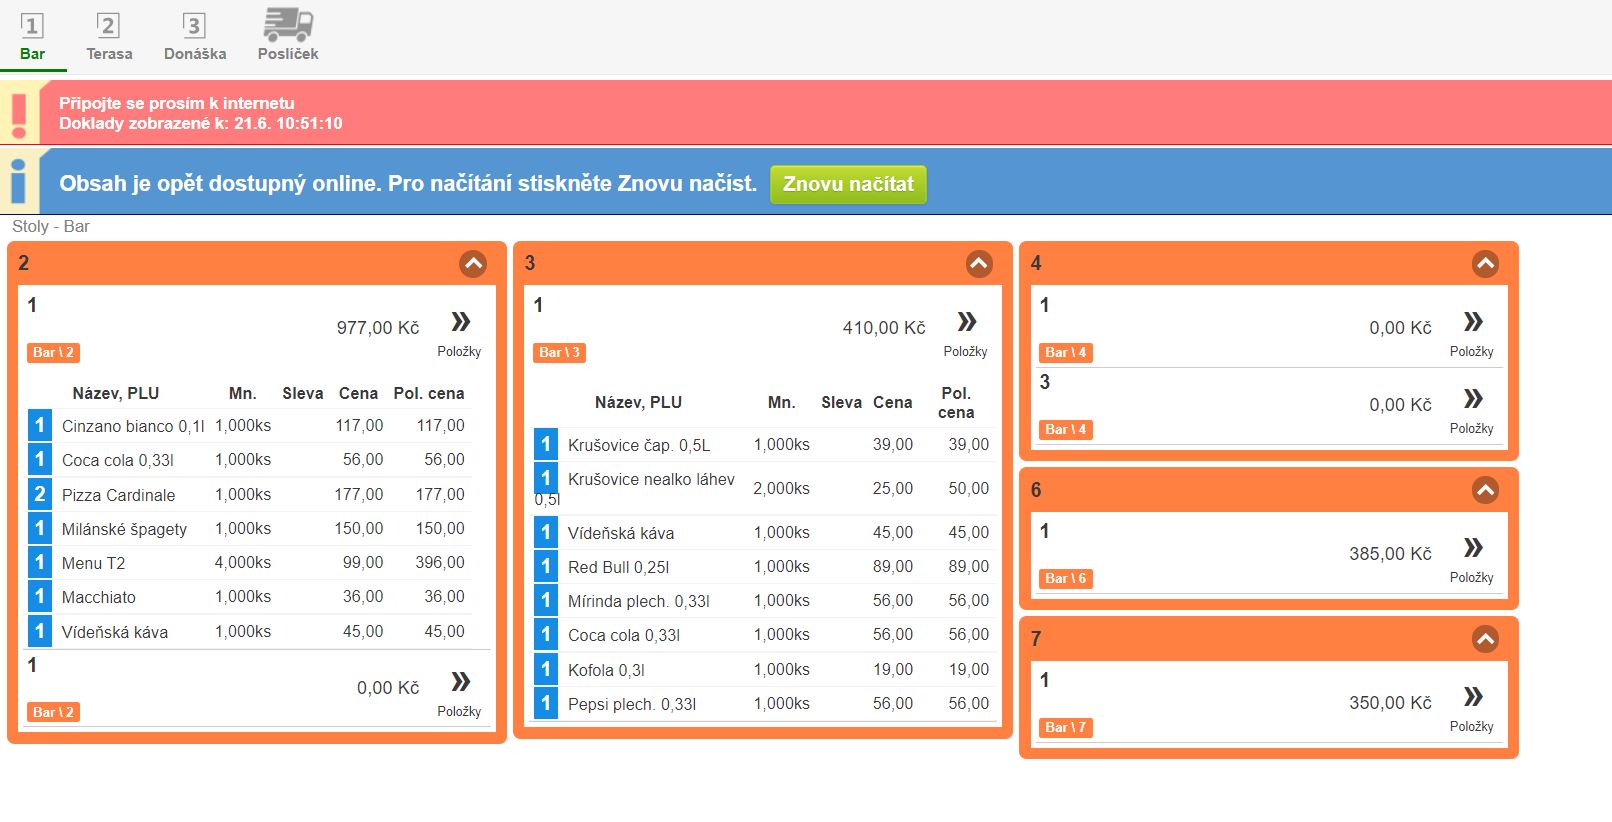Select the Bar tab

coord(32,37)
